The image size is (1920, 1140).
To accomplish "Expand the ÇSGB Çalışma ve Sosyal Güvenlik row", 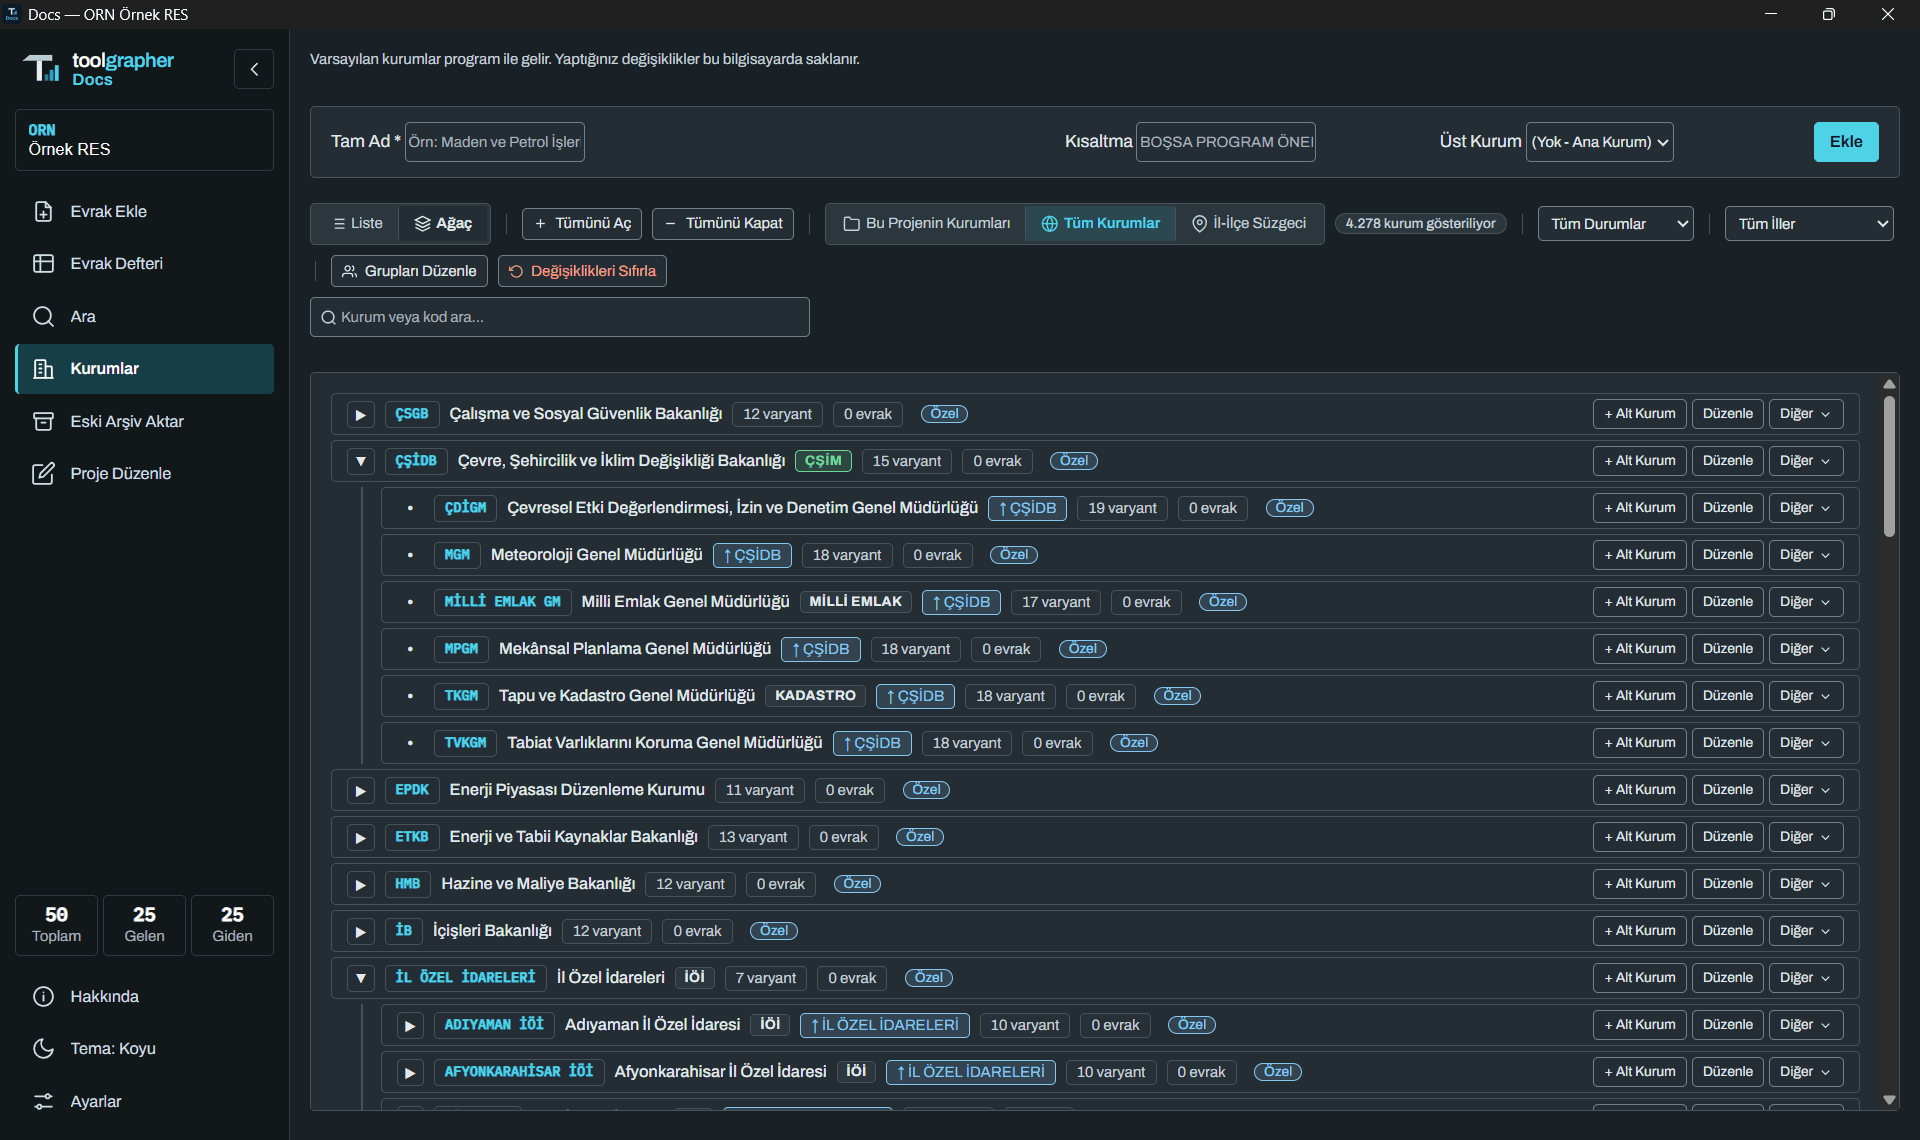I will (x=360, y=414).
